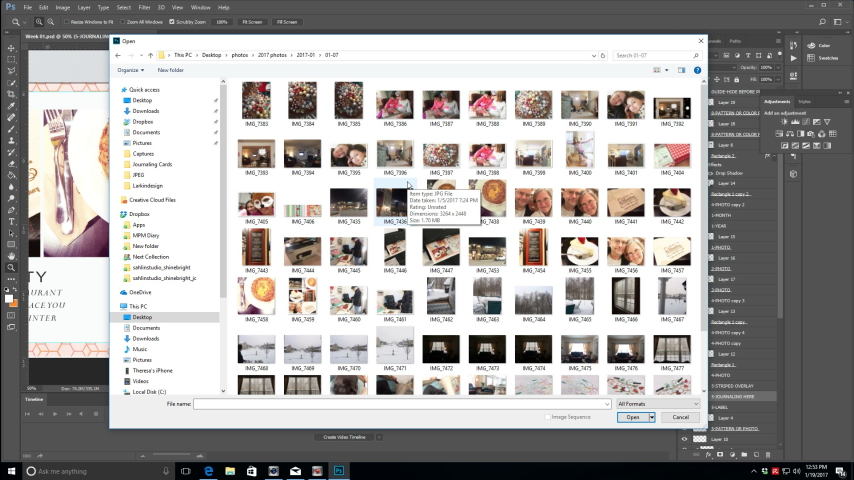Select the Pen tool
The image size is (854, 480).
pyautogui.click(x=11, y=210)
